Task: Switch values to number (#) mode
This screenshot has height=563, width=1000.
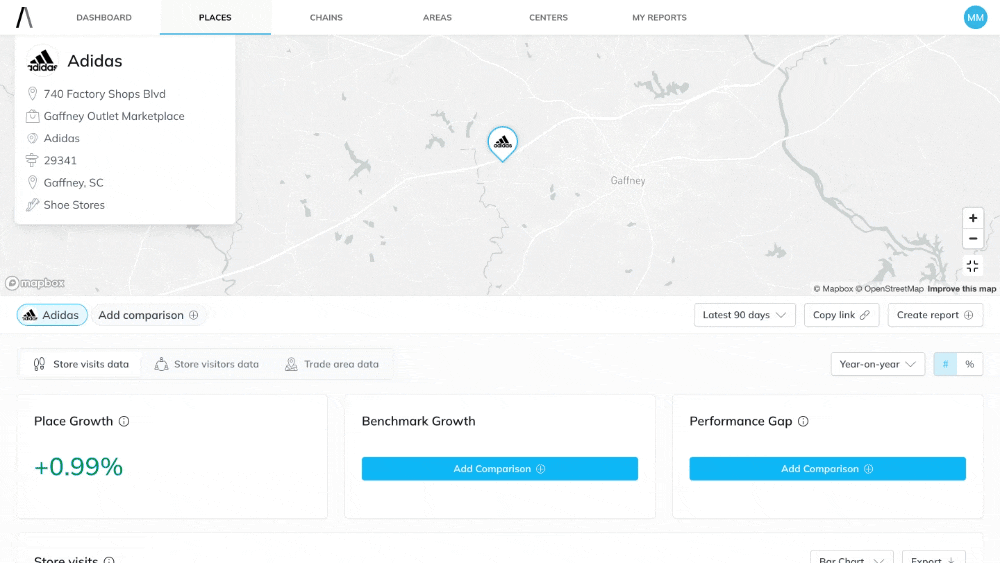Action: click(x=945, y=364)
